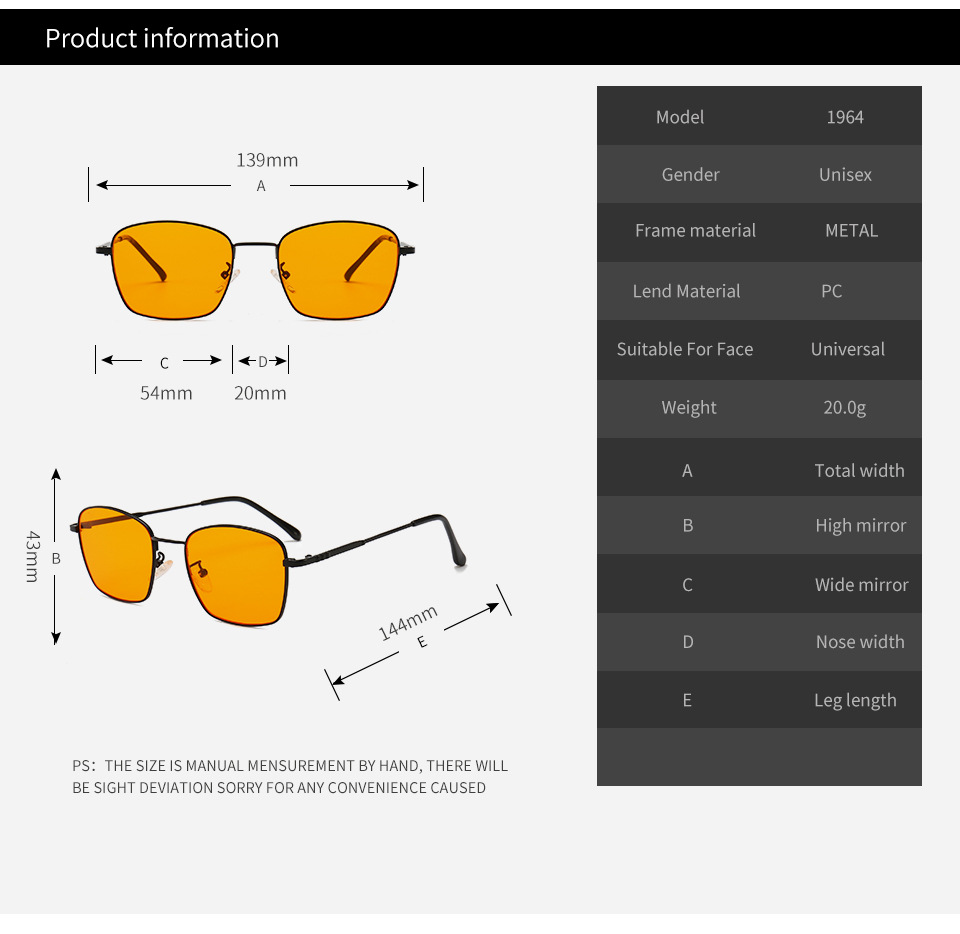Click the Product information header title

click(162, 38)
